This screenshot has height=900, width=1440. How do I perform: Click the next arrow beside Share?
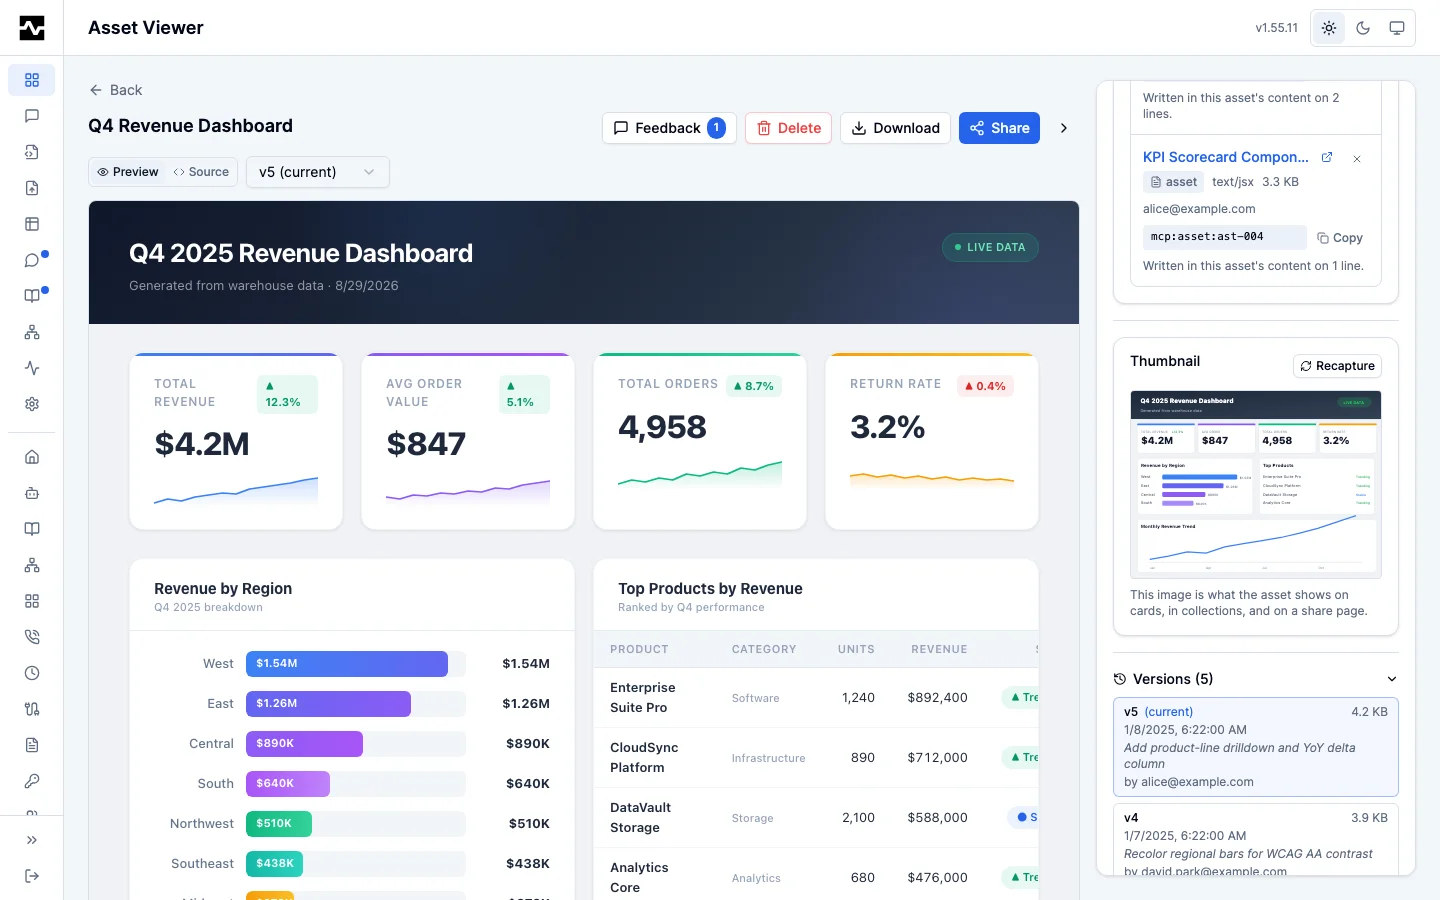tap(1064, 128)
